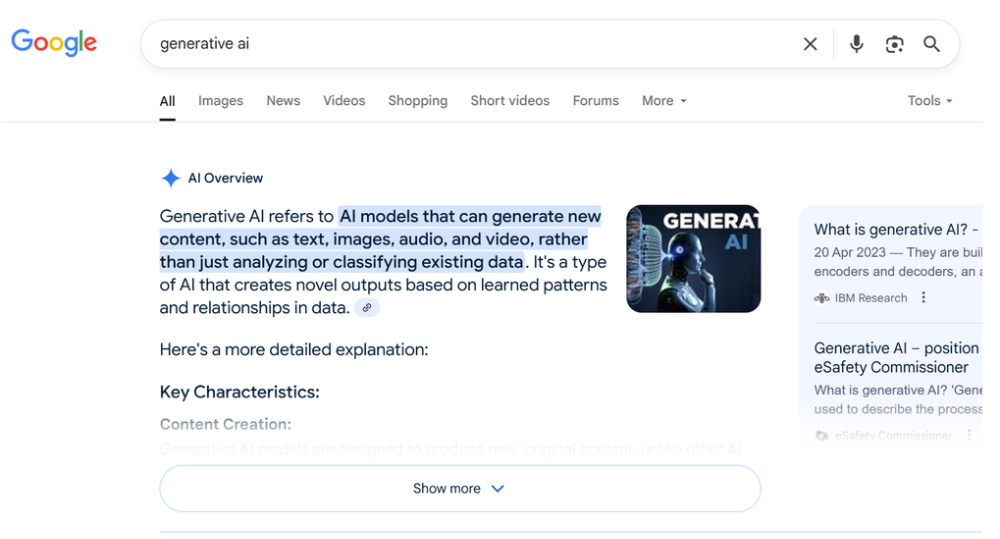
Task: Select the Shopping tab
Action: 418,101
